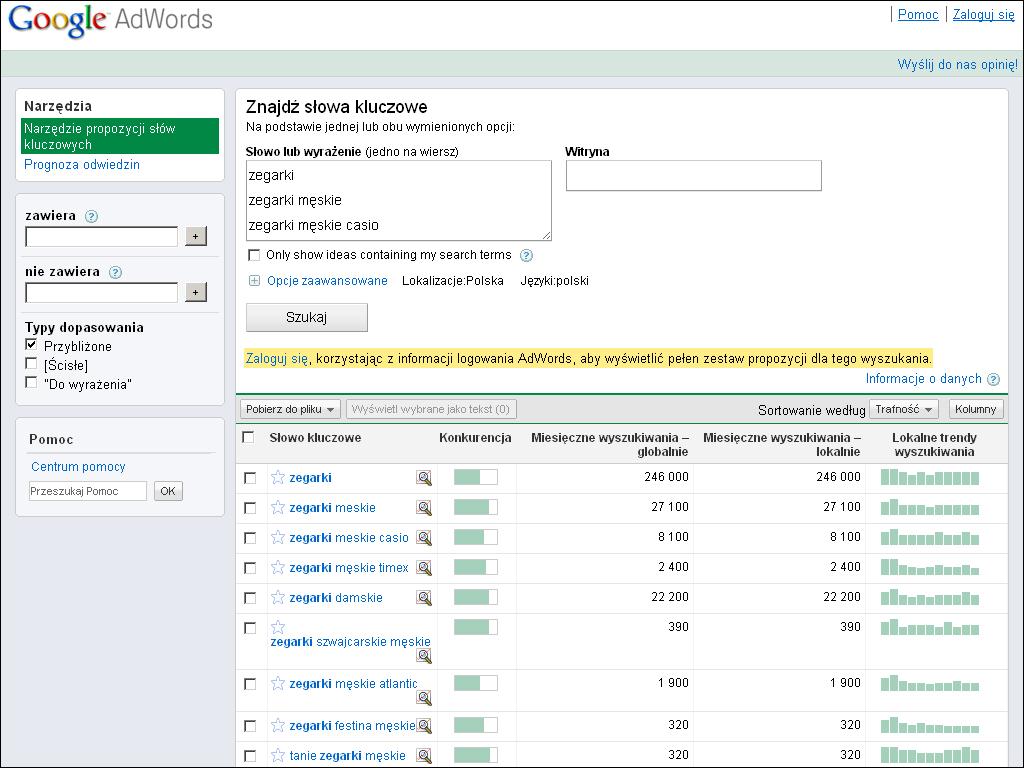This screenshot has width=1024, height=768.
Task: Star the 'tanie zegarki męskie' keyword
Action: point(278,756)
